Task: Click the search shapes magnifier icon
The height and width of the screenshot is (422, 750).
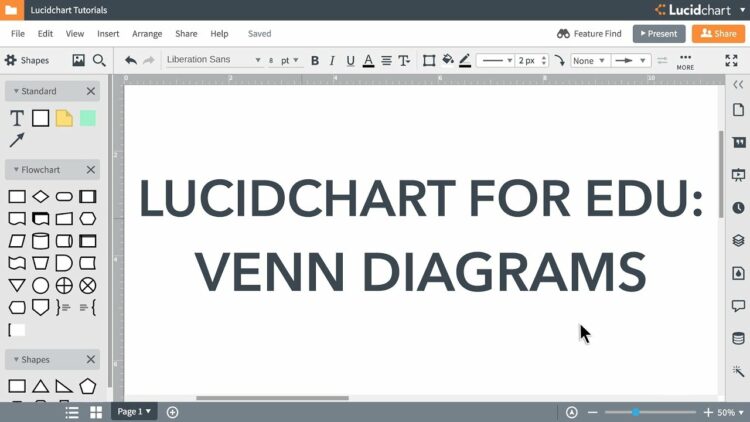Action: (99, 60)
